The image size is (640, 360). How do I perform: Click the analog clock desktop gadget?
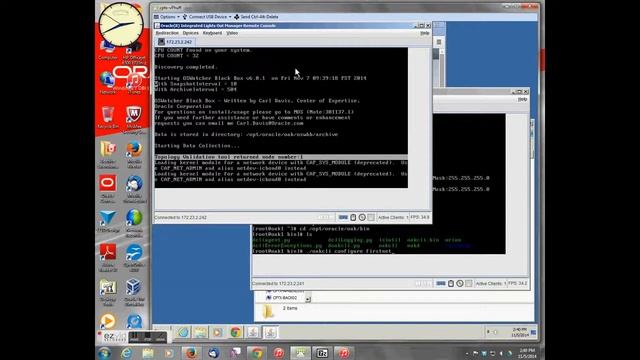(121, 24)
